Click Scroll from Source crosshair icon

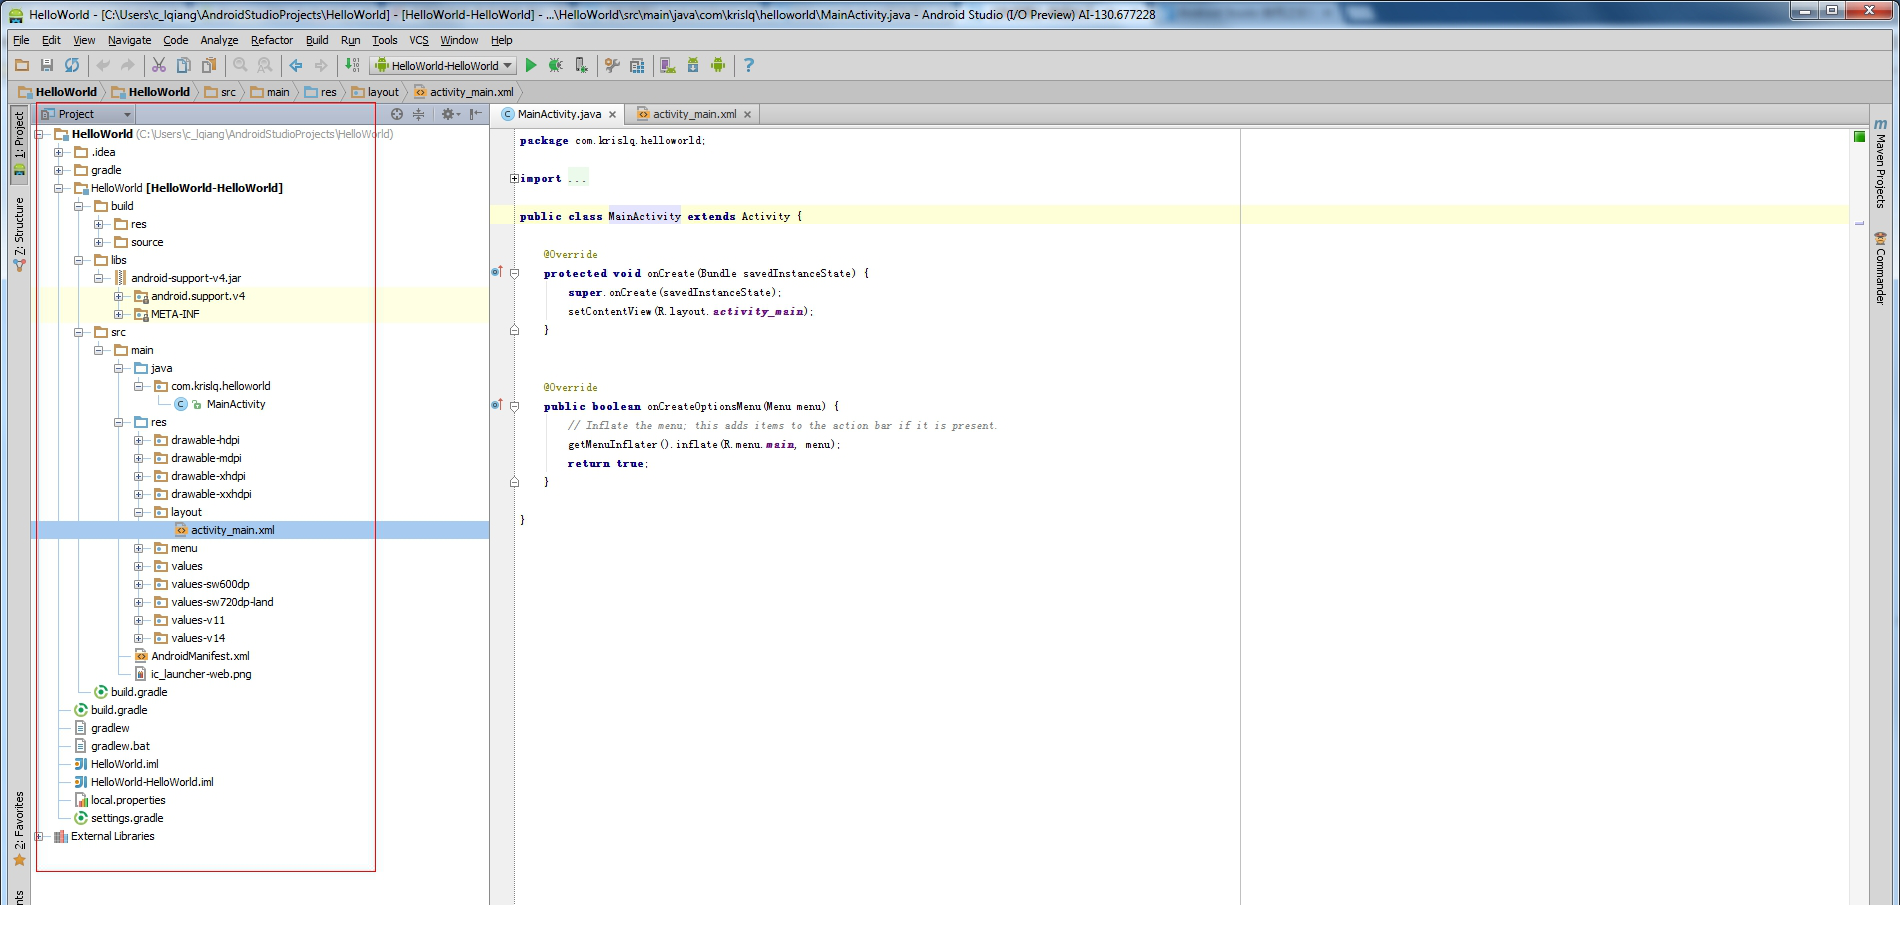tap(397, 114)
